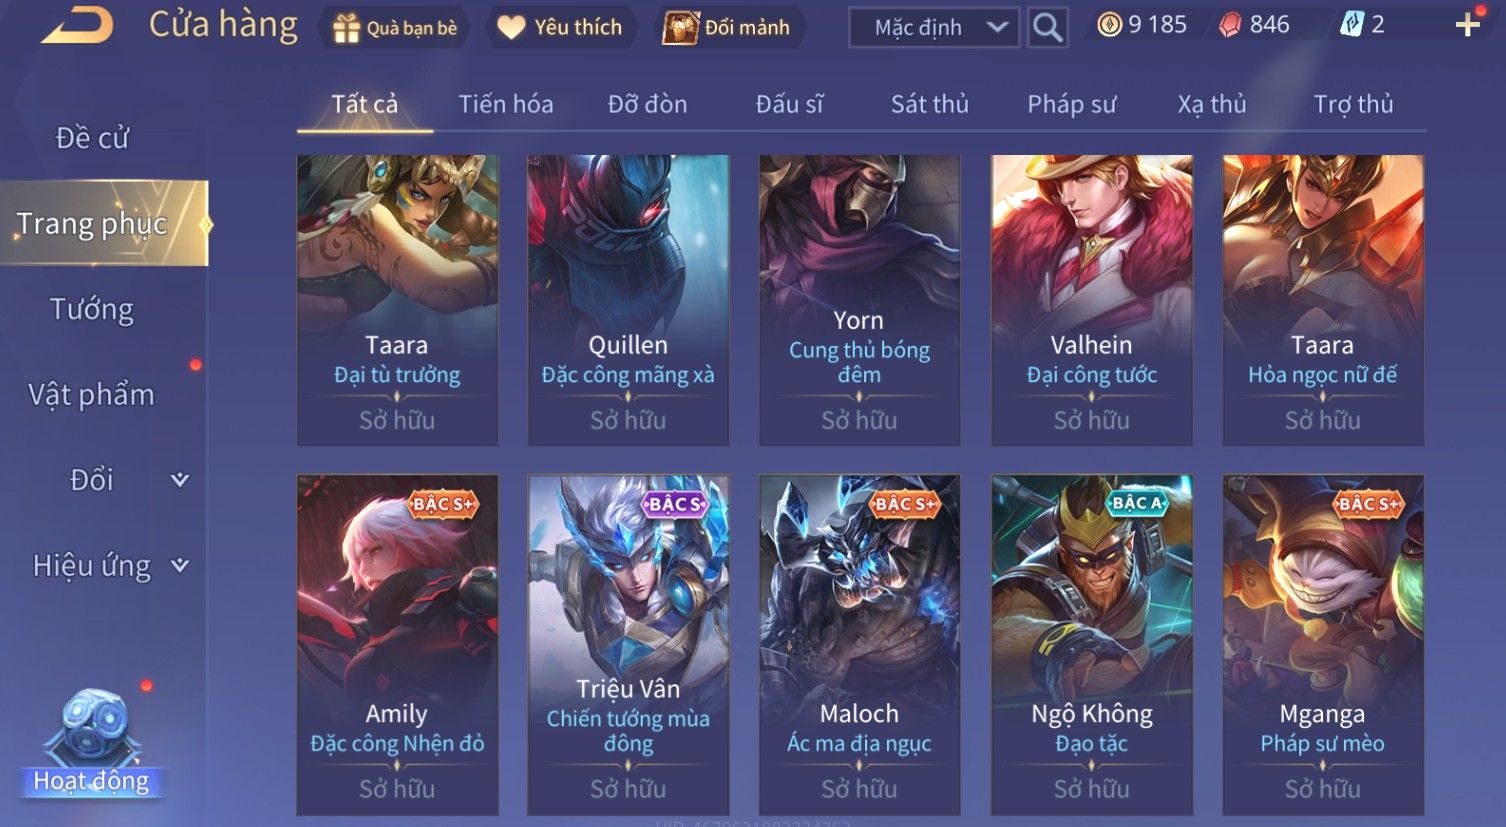Open Yêu thích favorites heart button

[559, 27]
